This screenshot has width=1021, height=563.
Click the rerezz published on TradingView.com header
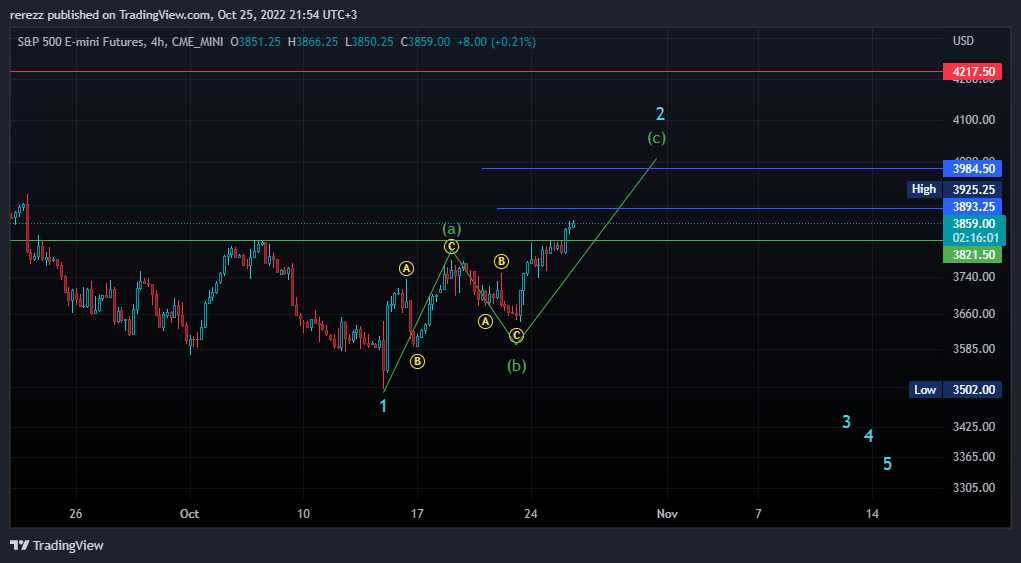(x=184, y=14)
